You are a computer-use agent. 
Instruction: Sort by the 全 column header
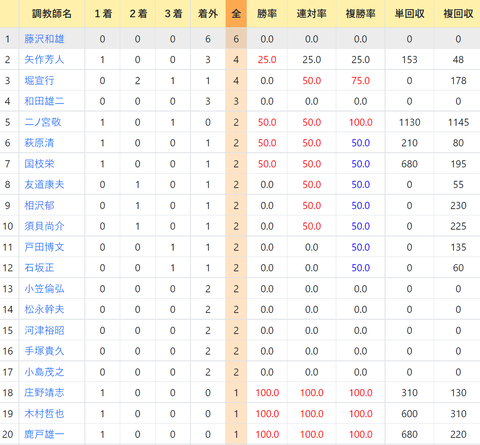coord(236,14)
